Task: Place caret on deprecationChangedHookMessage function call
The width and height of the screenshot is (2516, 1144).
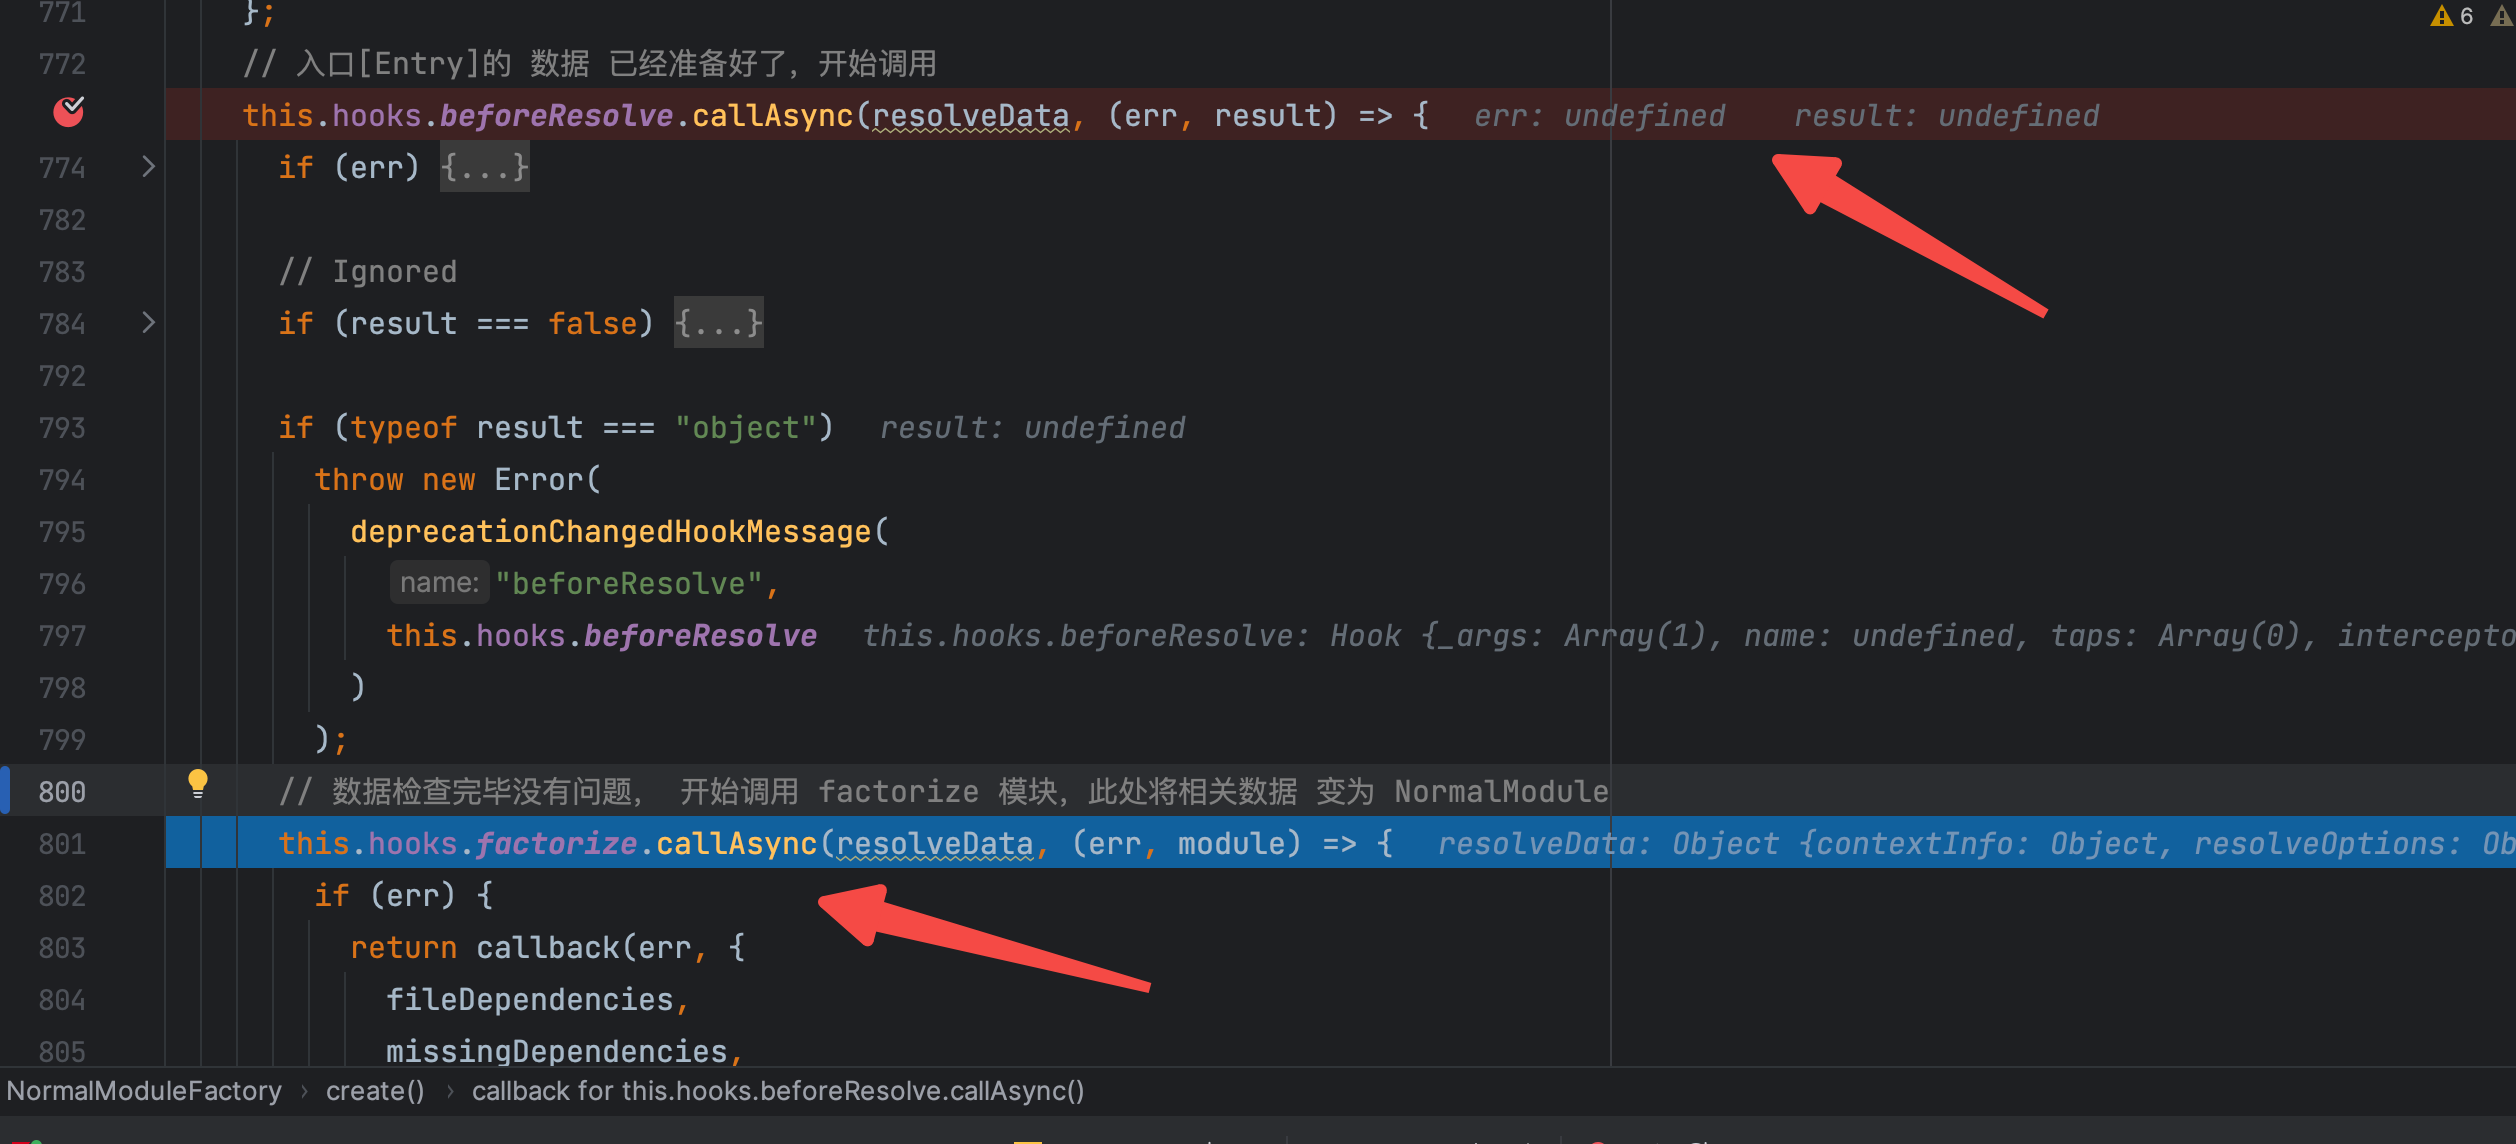Action: pyautogui.click(x=610, y=531)
